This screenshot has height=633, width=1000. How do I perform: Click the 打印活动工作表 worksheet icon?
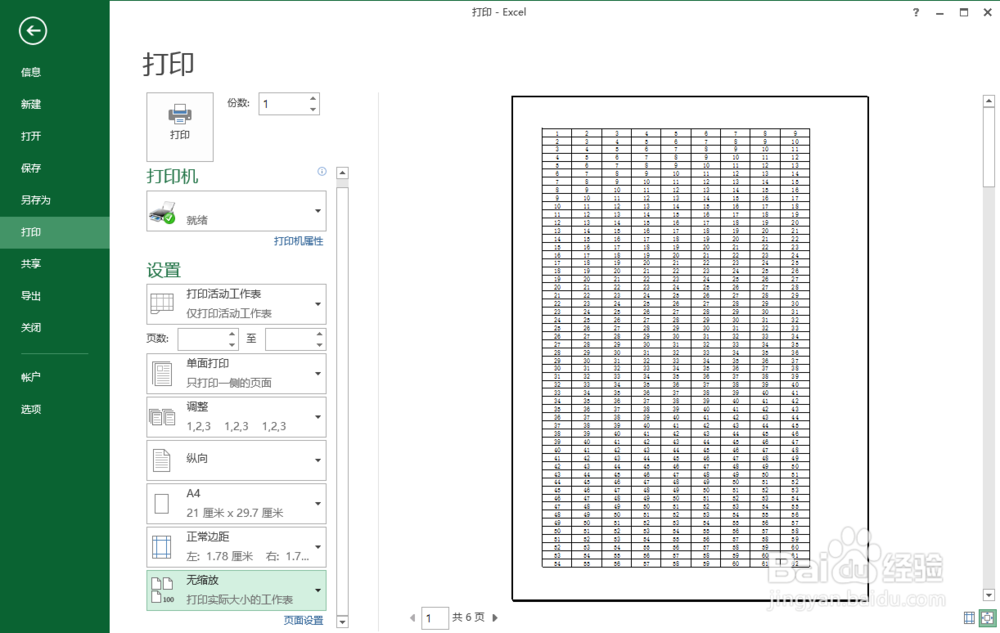[163, 303]
